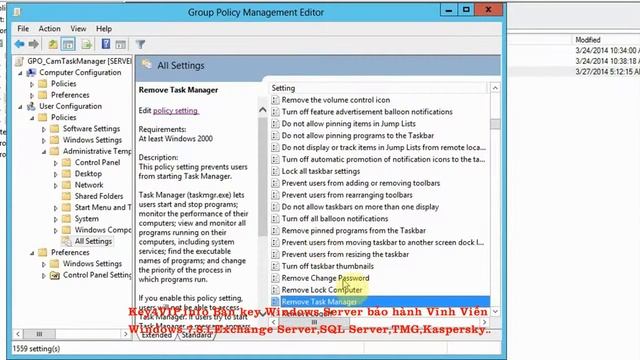Viewport: 640px width, 360px height.
Task: Open the View menu
Action: 78,29
